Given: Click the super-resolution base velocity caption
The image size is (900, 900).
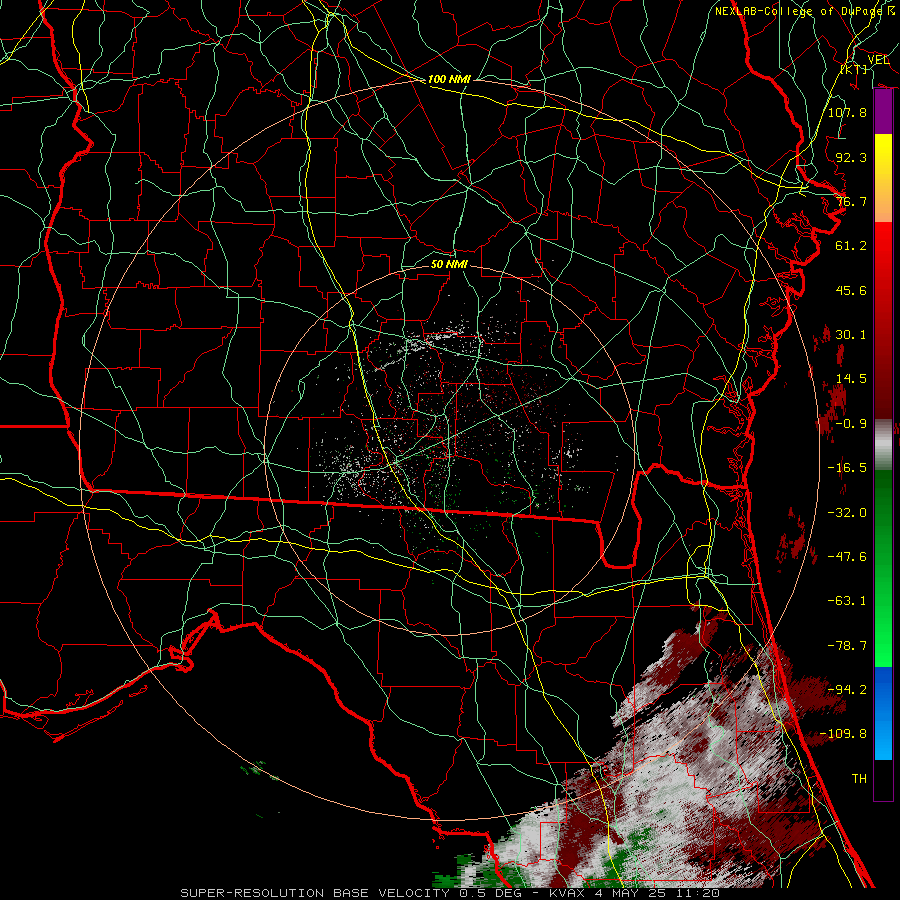Looking at the screenshot, I should click(450, 893).
